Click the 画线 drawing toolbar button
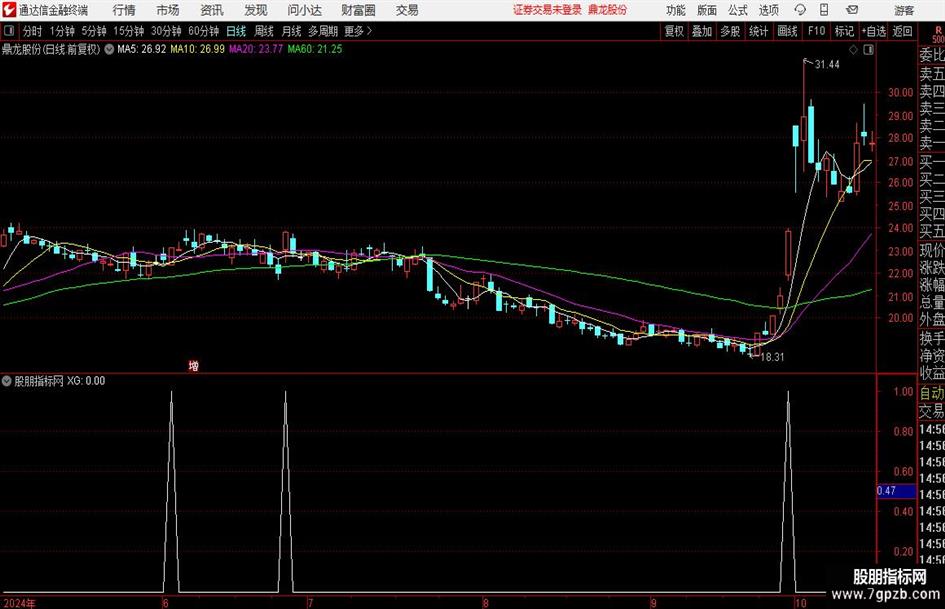Image resolution: width=945 pixels, height=609 pixels. point(787,31)
